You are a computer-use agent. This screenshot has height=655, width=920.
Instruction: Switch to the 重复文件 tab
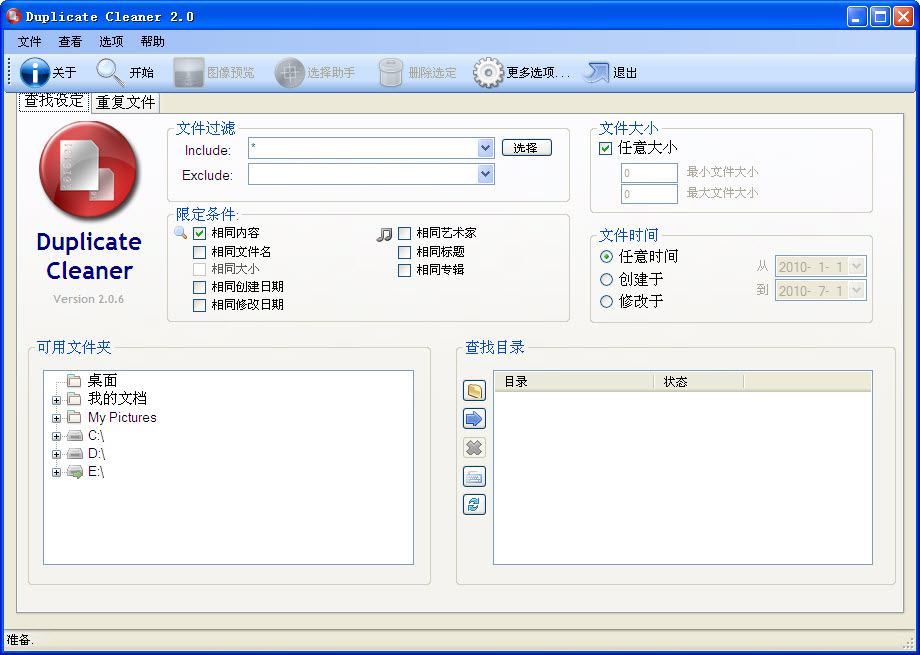point(126,103)
